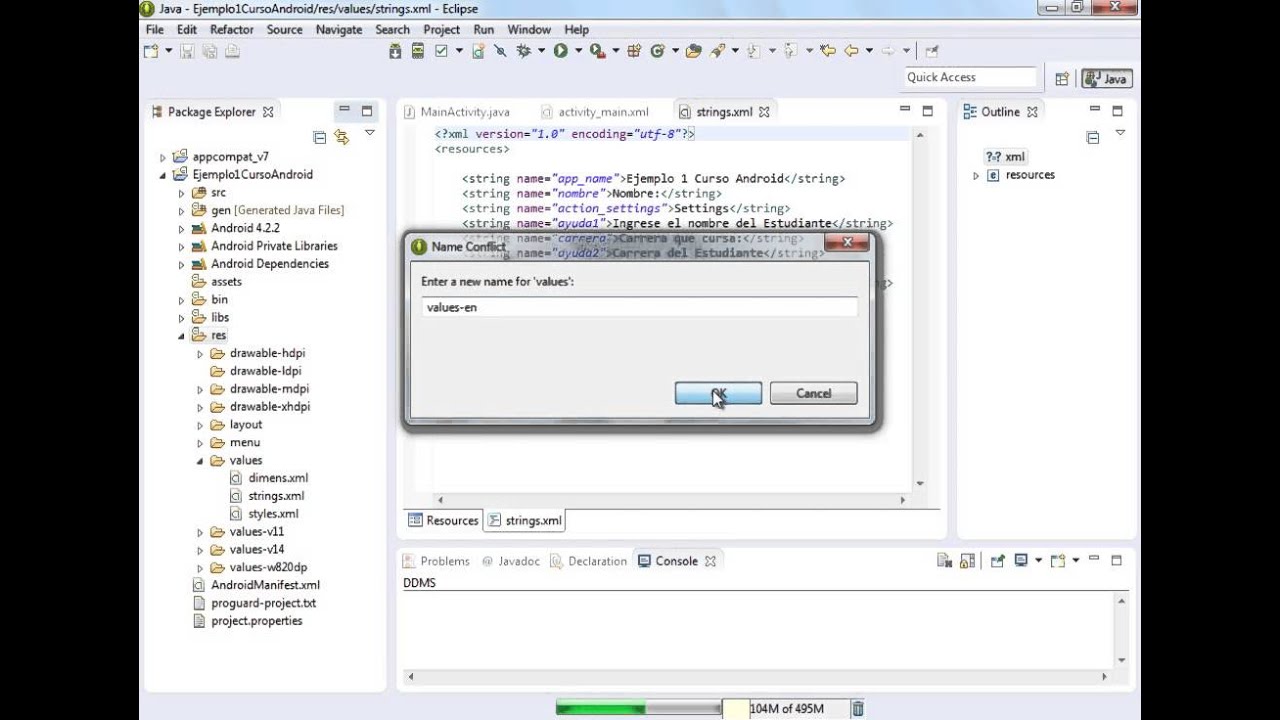Open the Run button dropdown arrow
1280x720 pixels.
pos(578,51)
